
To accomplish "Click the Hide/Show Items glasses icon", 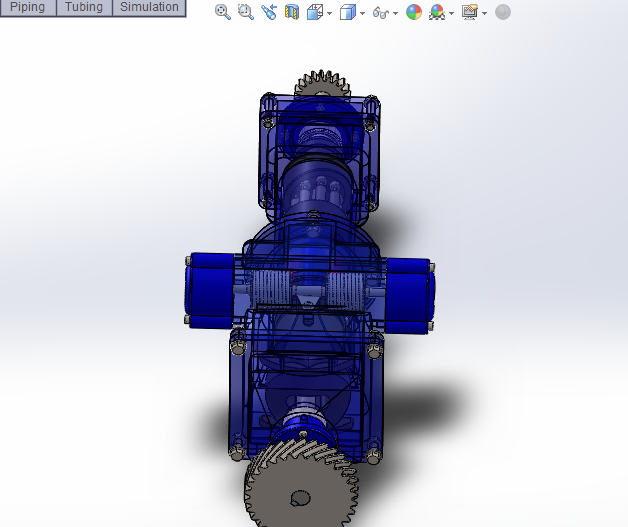I will 380,13.
